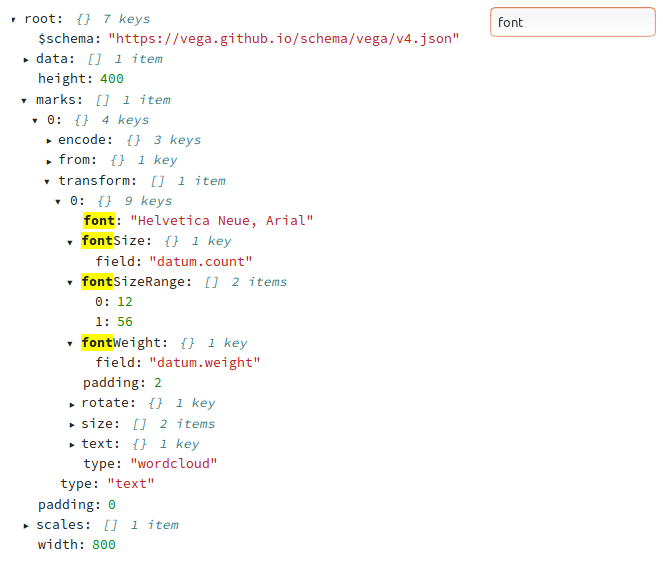Collapse the transform array node

click(47, 182)
